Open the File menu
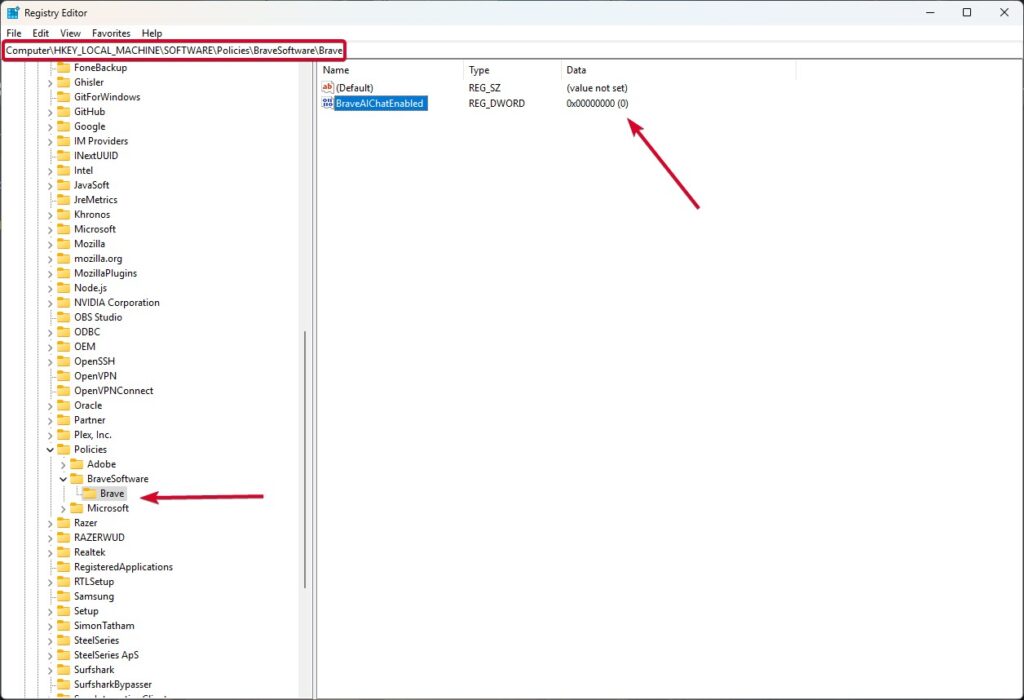1024x700 pixels. point(14,33)
